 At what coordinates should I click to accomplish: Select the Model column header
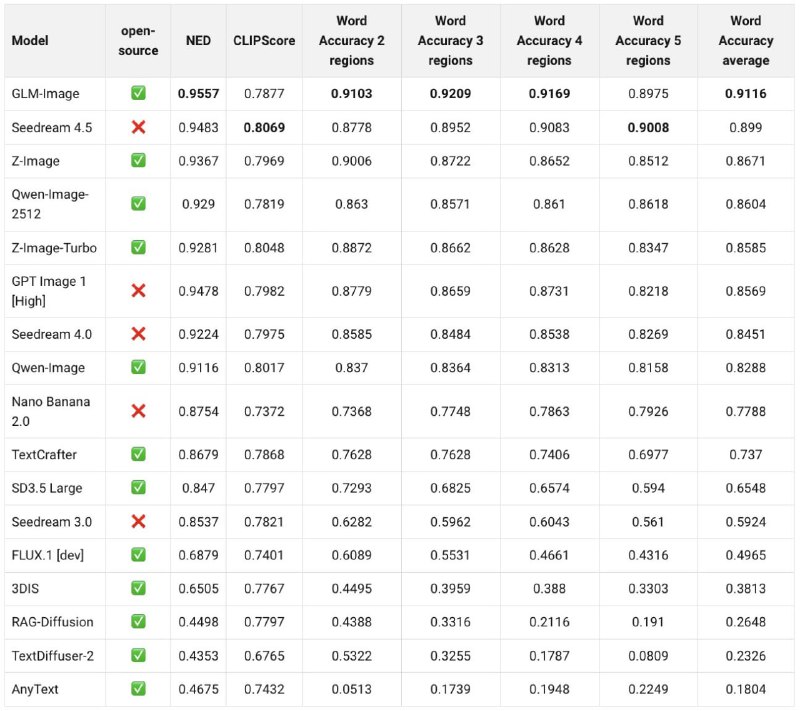point(31,41)
